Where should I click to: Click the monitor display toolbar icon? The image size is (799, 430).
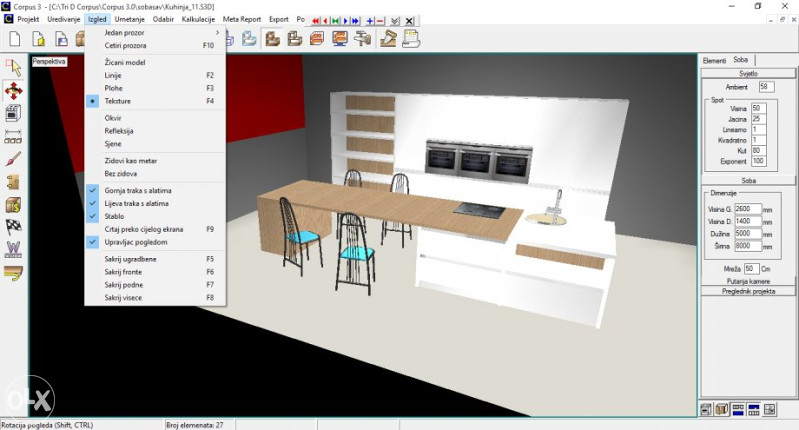pyautogui.click(x=339, y=39)
